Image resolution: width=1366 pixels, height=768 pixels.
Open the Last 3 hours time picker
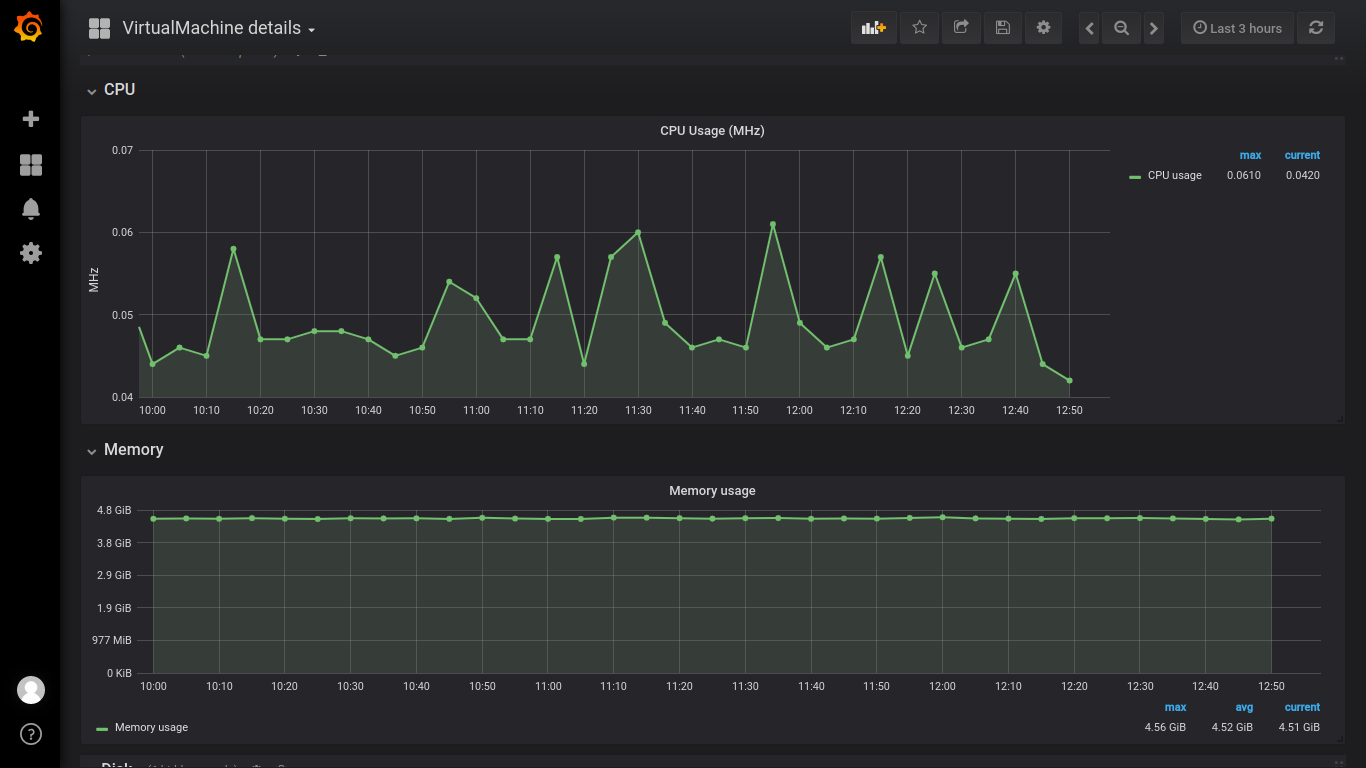[x=1237, y=28]
